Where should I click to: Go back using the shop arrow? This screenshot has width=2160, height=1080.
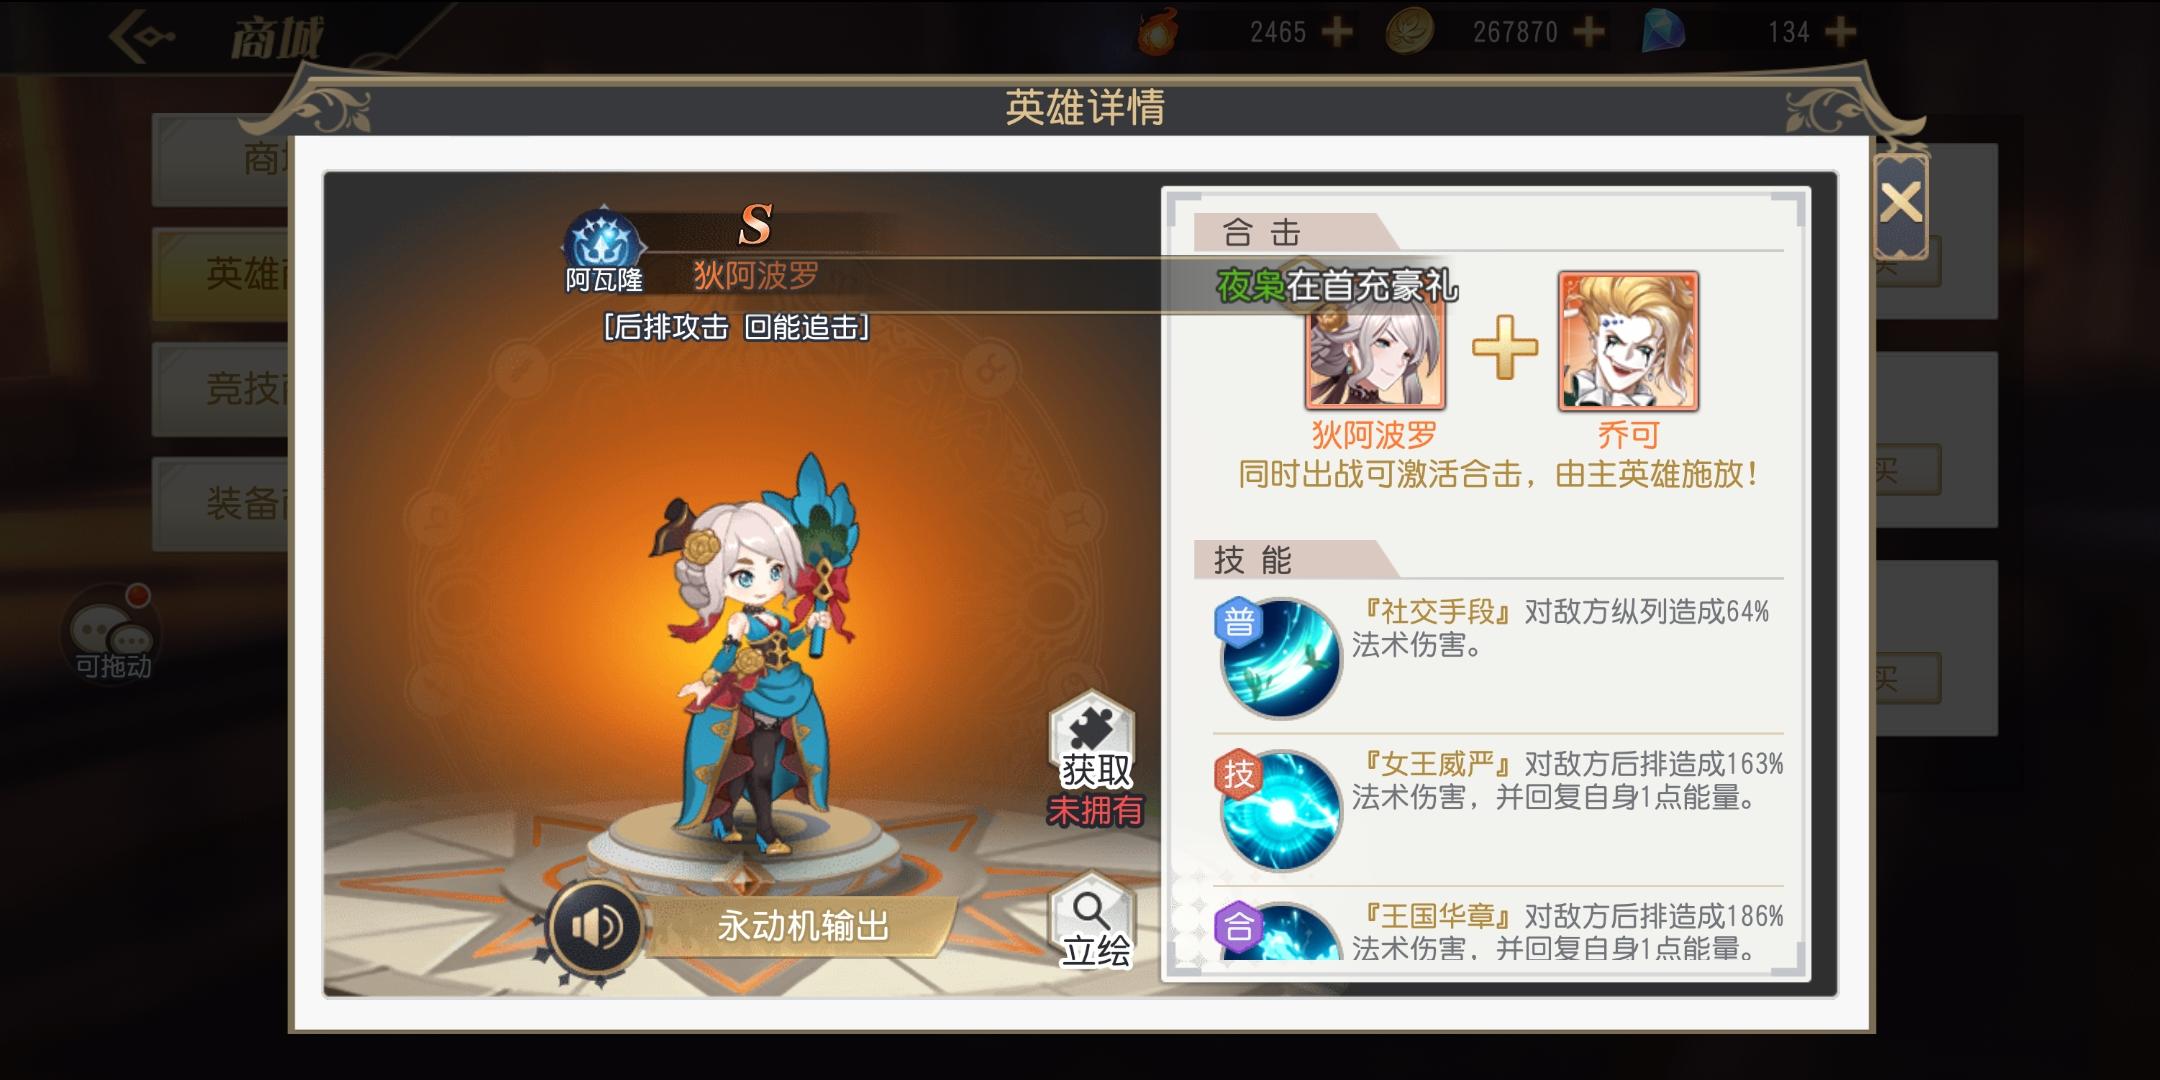pyautogui.click(x=142, y=38)
